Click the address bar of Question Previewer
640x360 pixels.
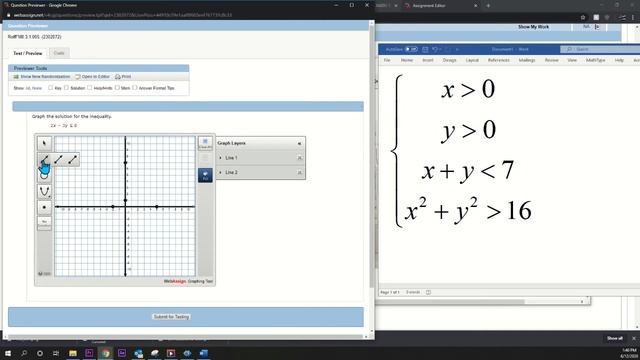click(x=122, y=15)
